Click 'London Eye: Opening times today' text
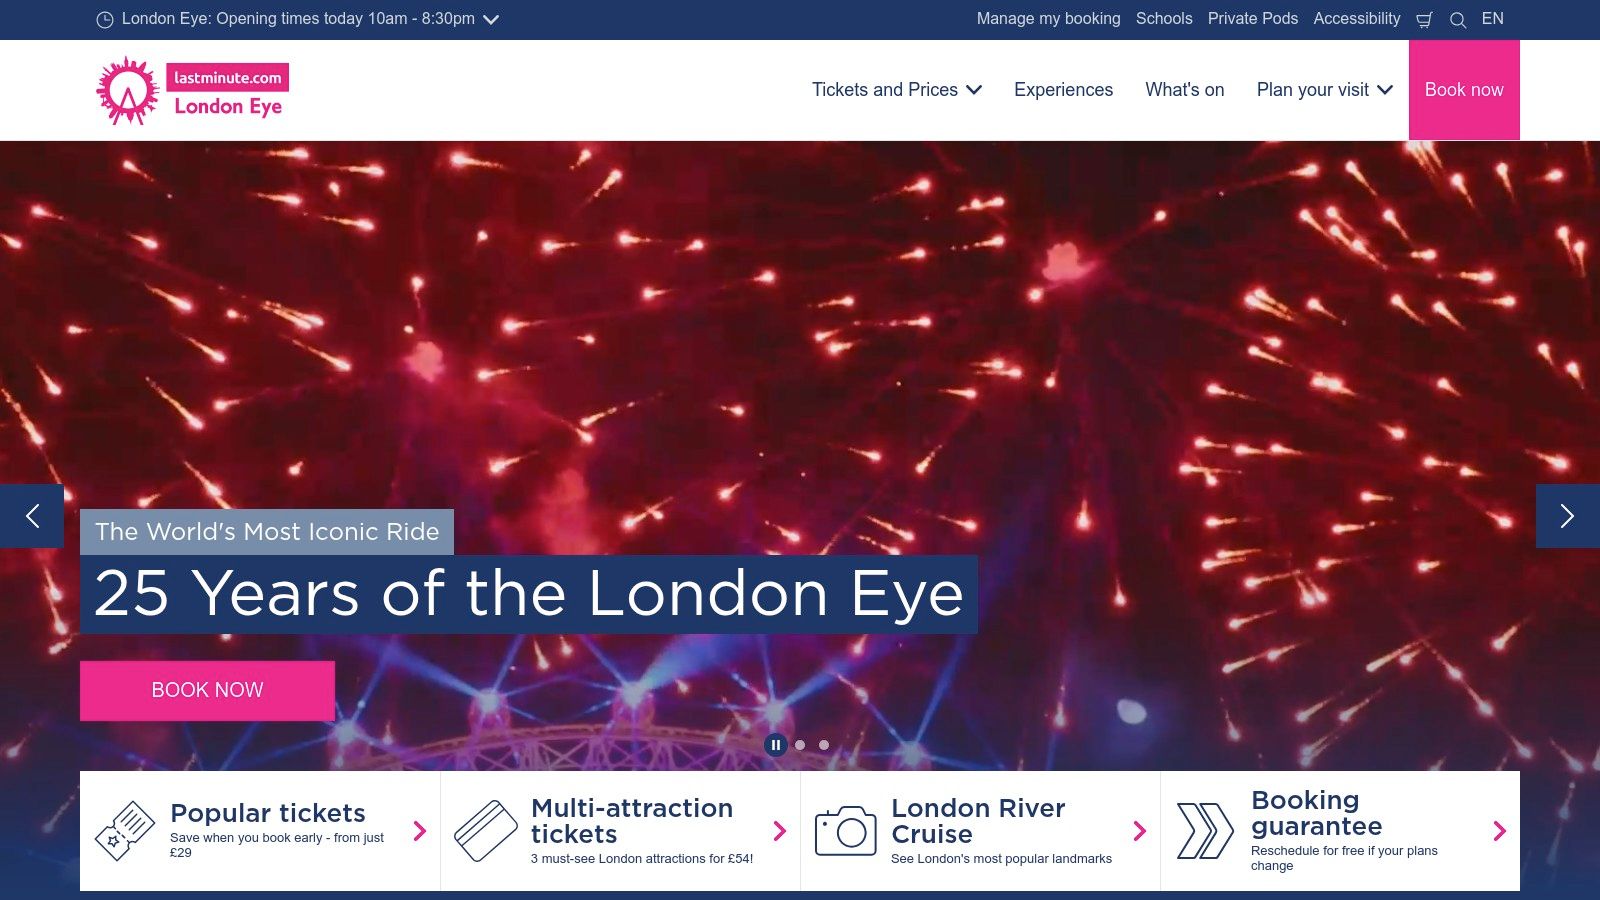This screenshot has height=900, width=1600. point(242,19)
